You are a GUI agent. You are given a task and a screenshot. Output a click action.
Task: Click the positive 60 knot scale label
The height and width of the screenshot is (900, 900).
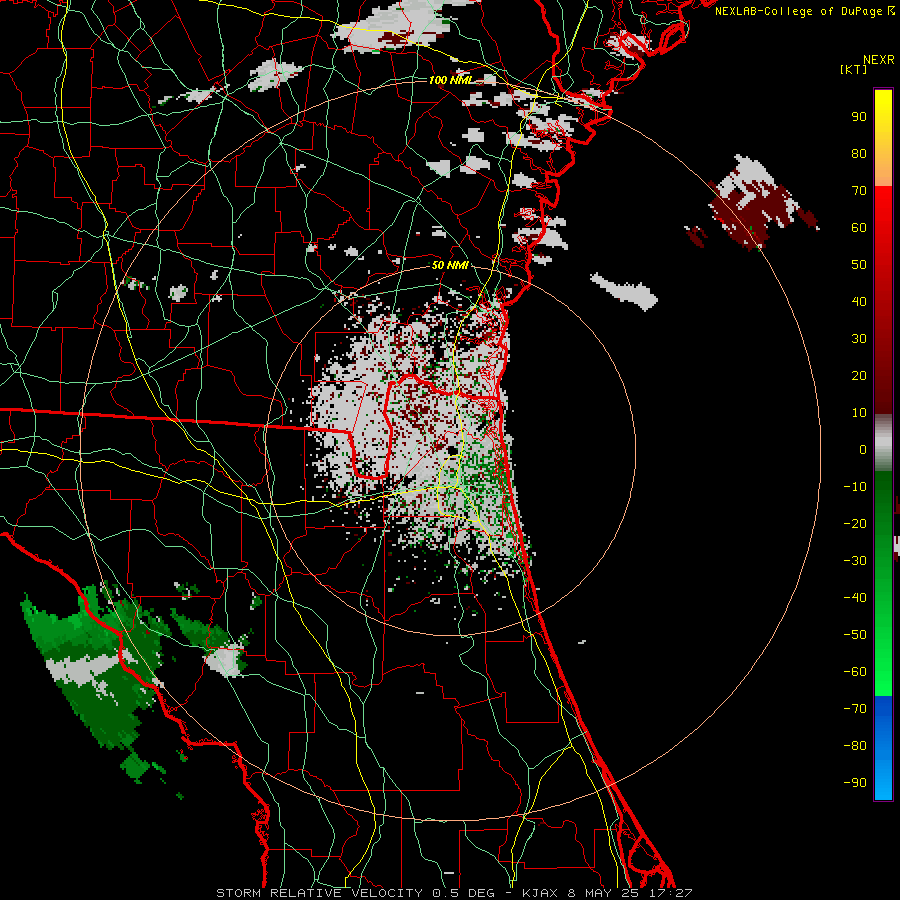[x=859, y=227]
